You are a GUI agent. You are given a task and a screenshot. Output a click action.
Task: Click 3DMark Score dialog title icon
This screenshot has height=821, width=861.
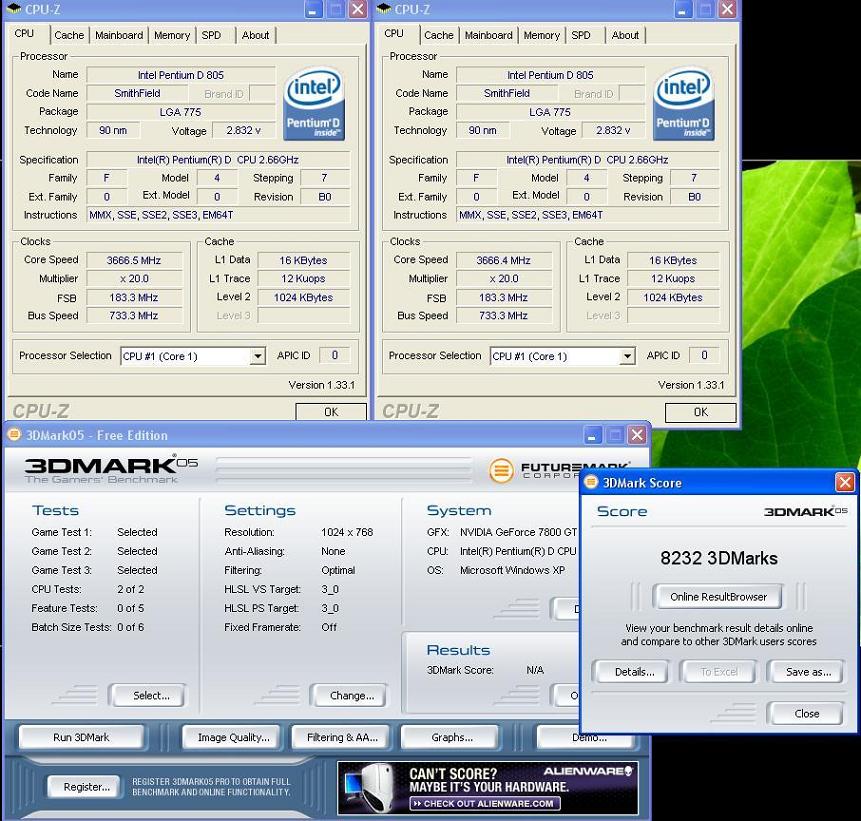tap(591, 483)
